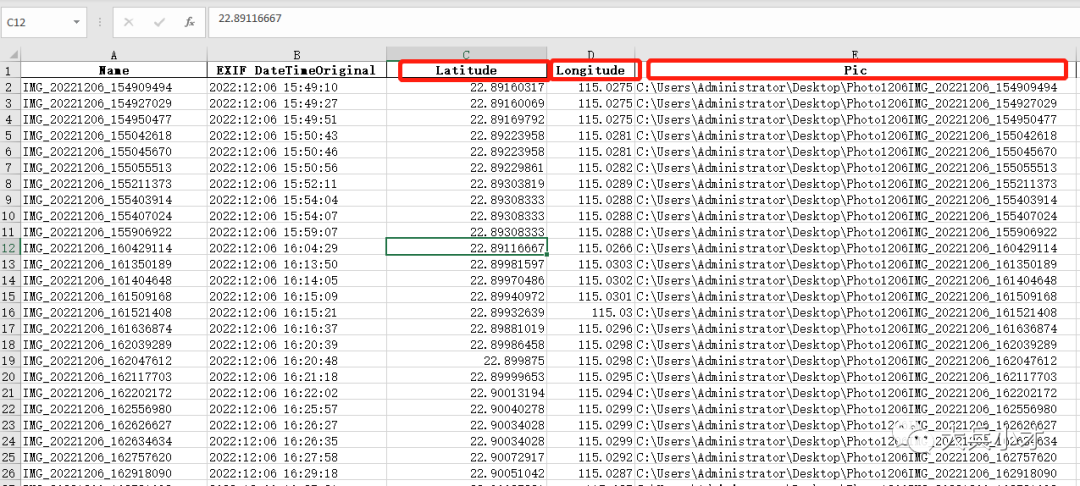Viewport: 1080px width, 486px height.
Task: Select row 12 header
Action: (x=10, y=246)
